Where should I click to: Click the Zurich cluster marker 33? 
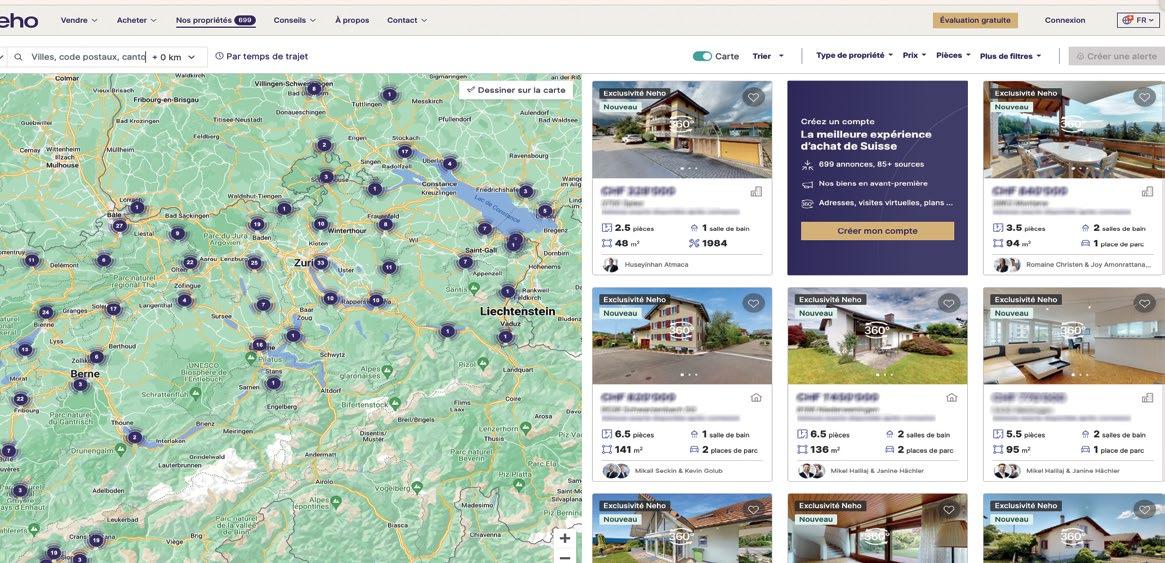(320, 263)
